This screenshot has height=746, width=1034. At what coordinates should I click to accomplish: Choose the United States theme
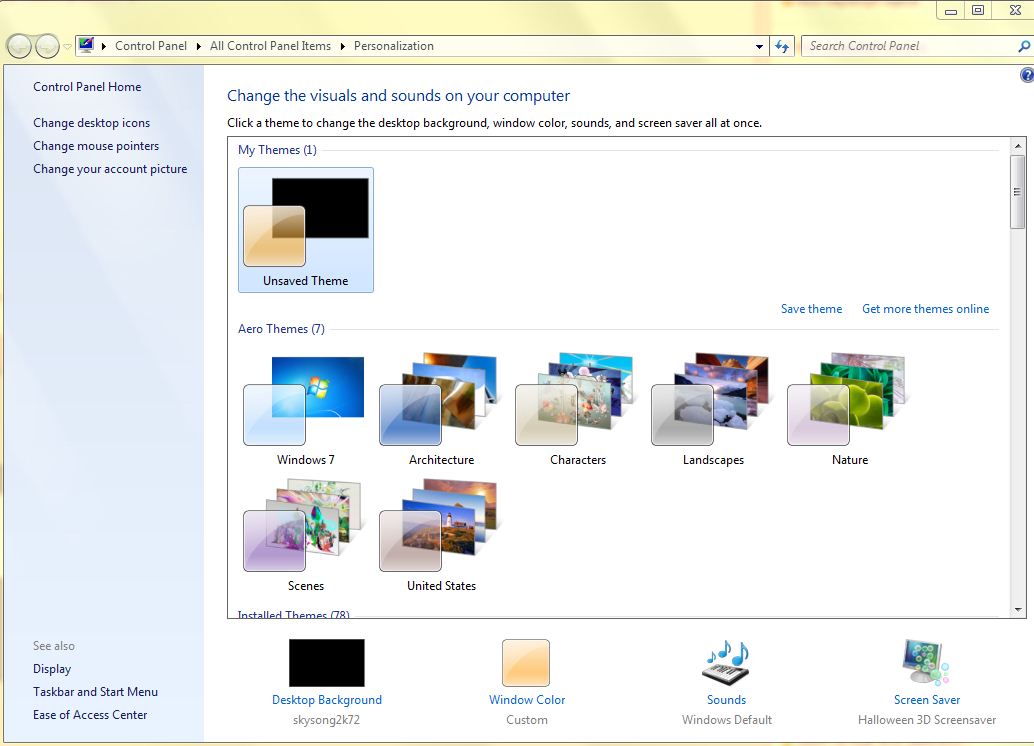(x=441, y=536)
